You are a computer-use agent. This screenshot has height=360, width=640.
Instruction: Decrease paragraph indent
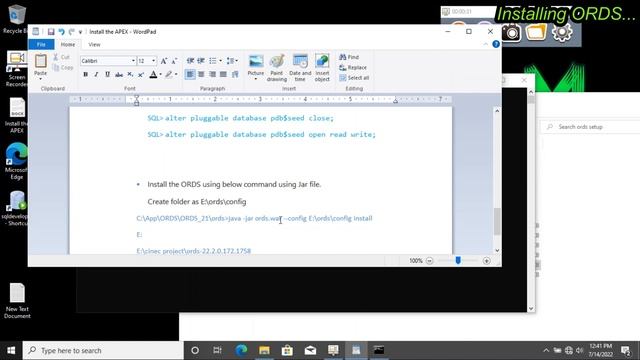click(x=190, y=61)
